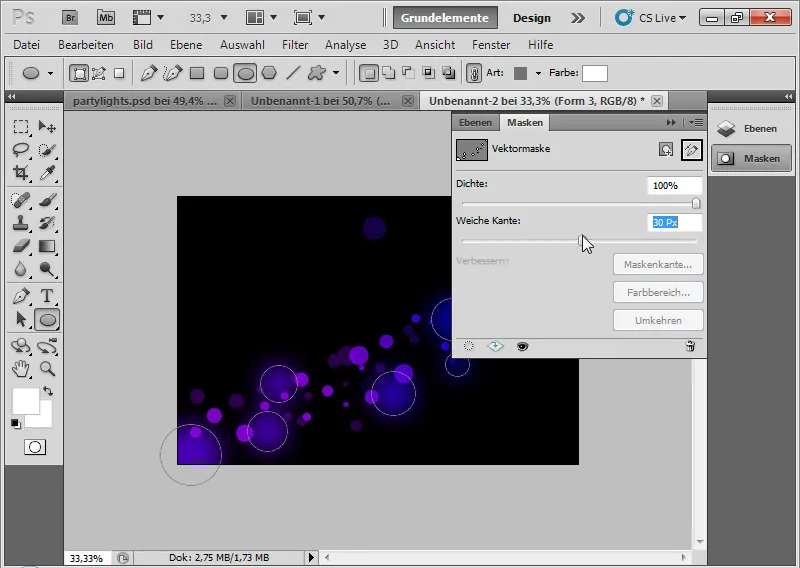Select the Crop tool
Image resolution: width=800 pixels, height=568 pixels.
pos(21,172)
